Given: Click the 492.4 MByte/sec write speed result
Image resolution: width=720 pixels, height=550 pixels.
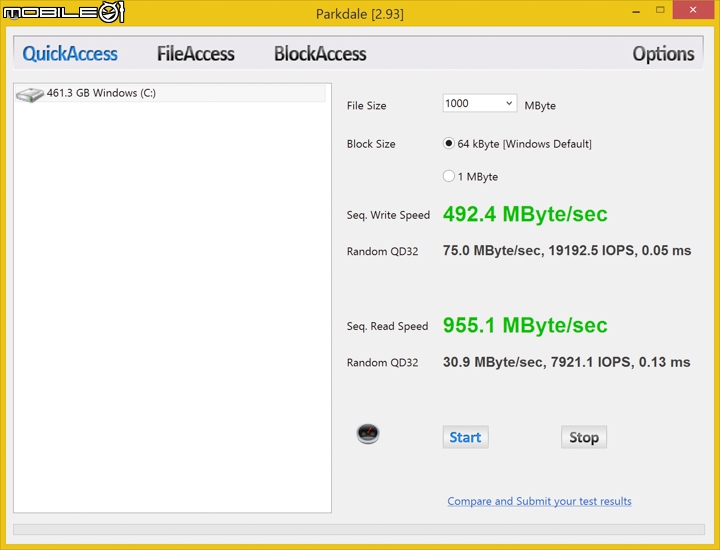Looking at the screenshot, I should [525, 214].
